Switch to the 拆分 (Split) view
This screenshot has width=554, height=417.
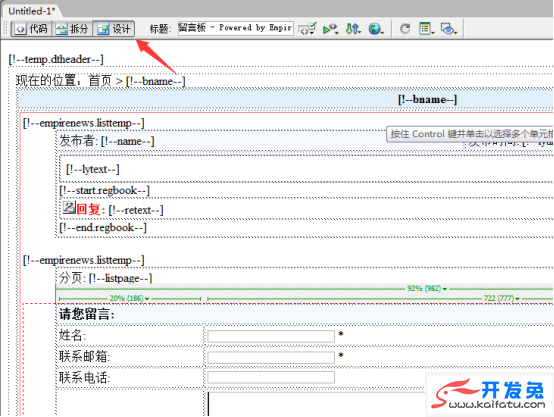coord(72,29)
